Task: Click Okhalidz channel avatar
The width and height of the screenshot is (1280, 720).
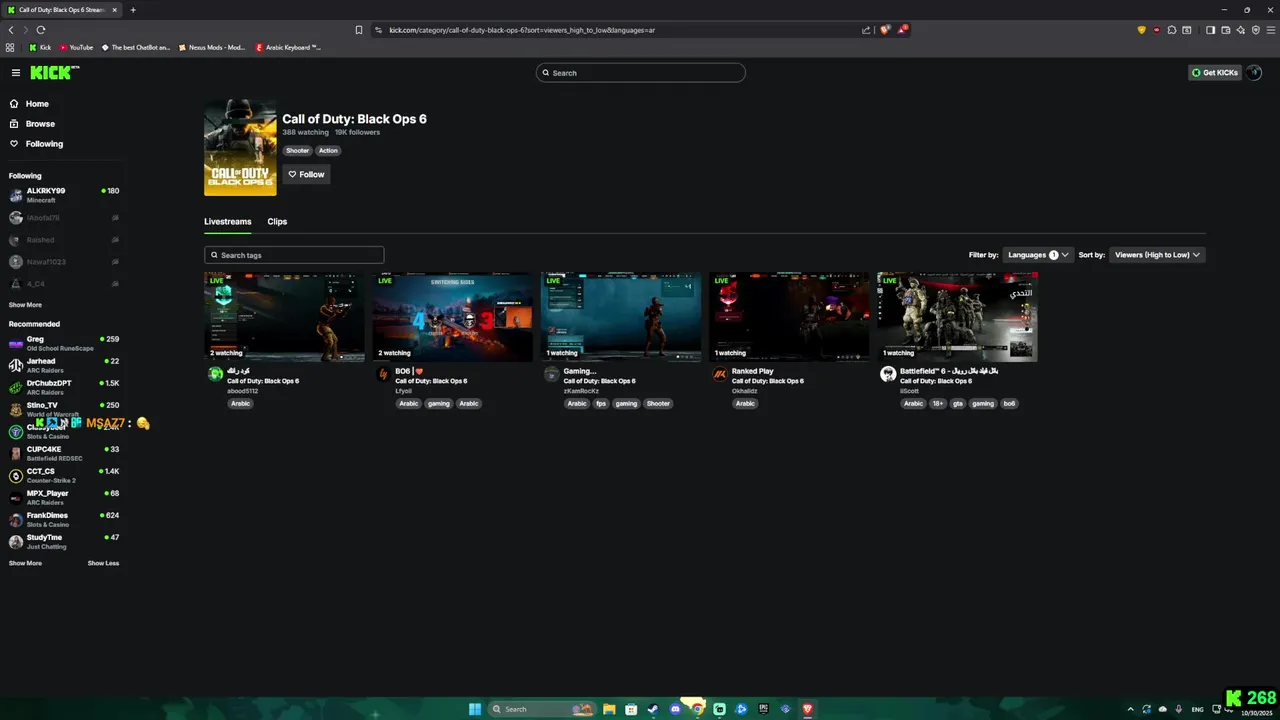Action: click(x=720, y=374)
